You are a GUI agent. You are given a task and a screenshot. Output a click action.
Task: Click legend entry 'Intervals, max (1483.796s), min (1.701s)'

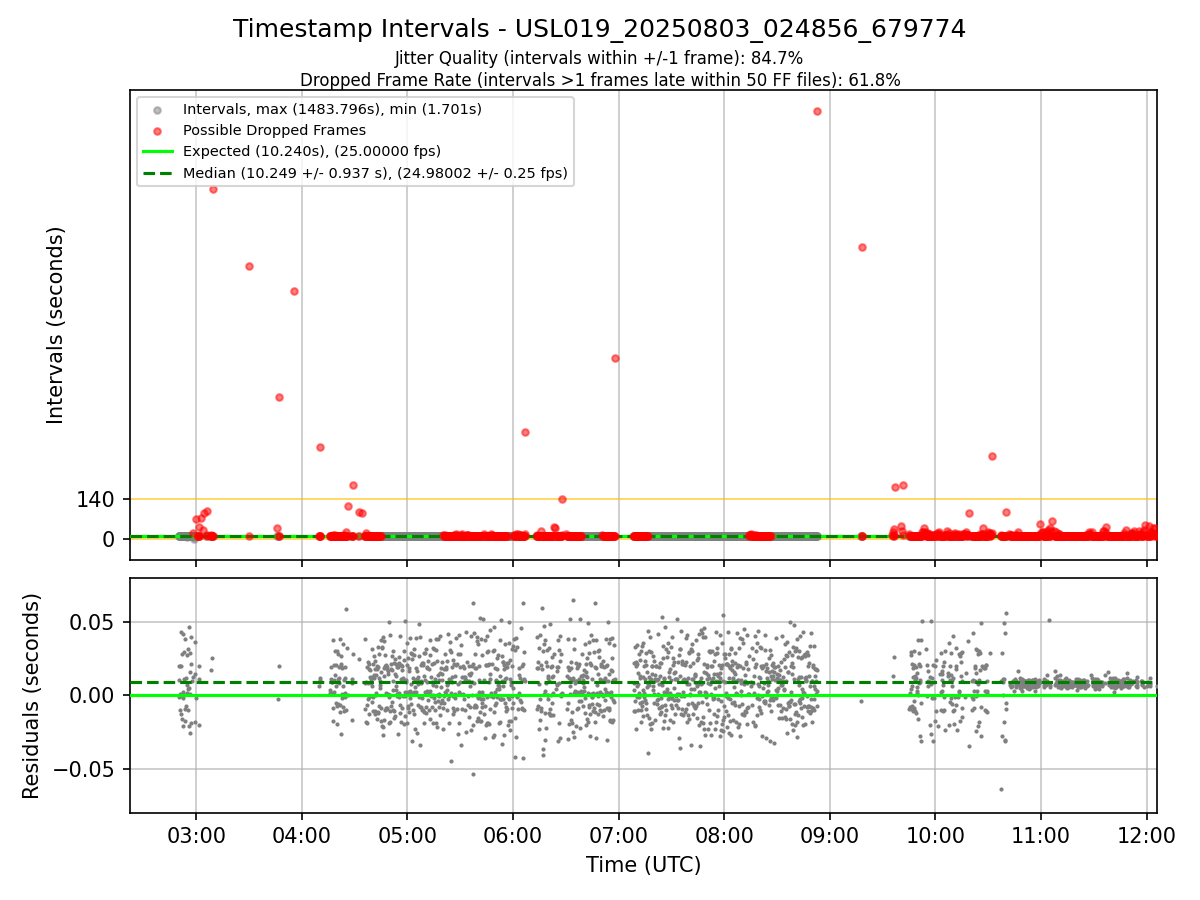(332, 108)
